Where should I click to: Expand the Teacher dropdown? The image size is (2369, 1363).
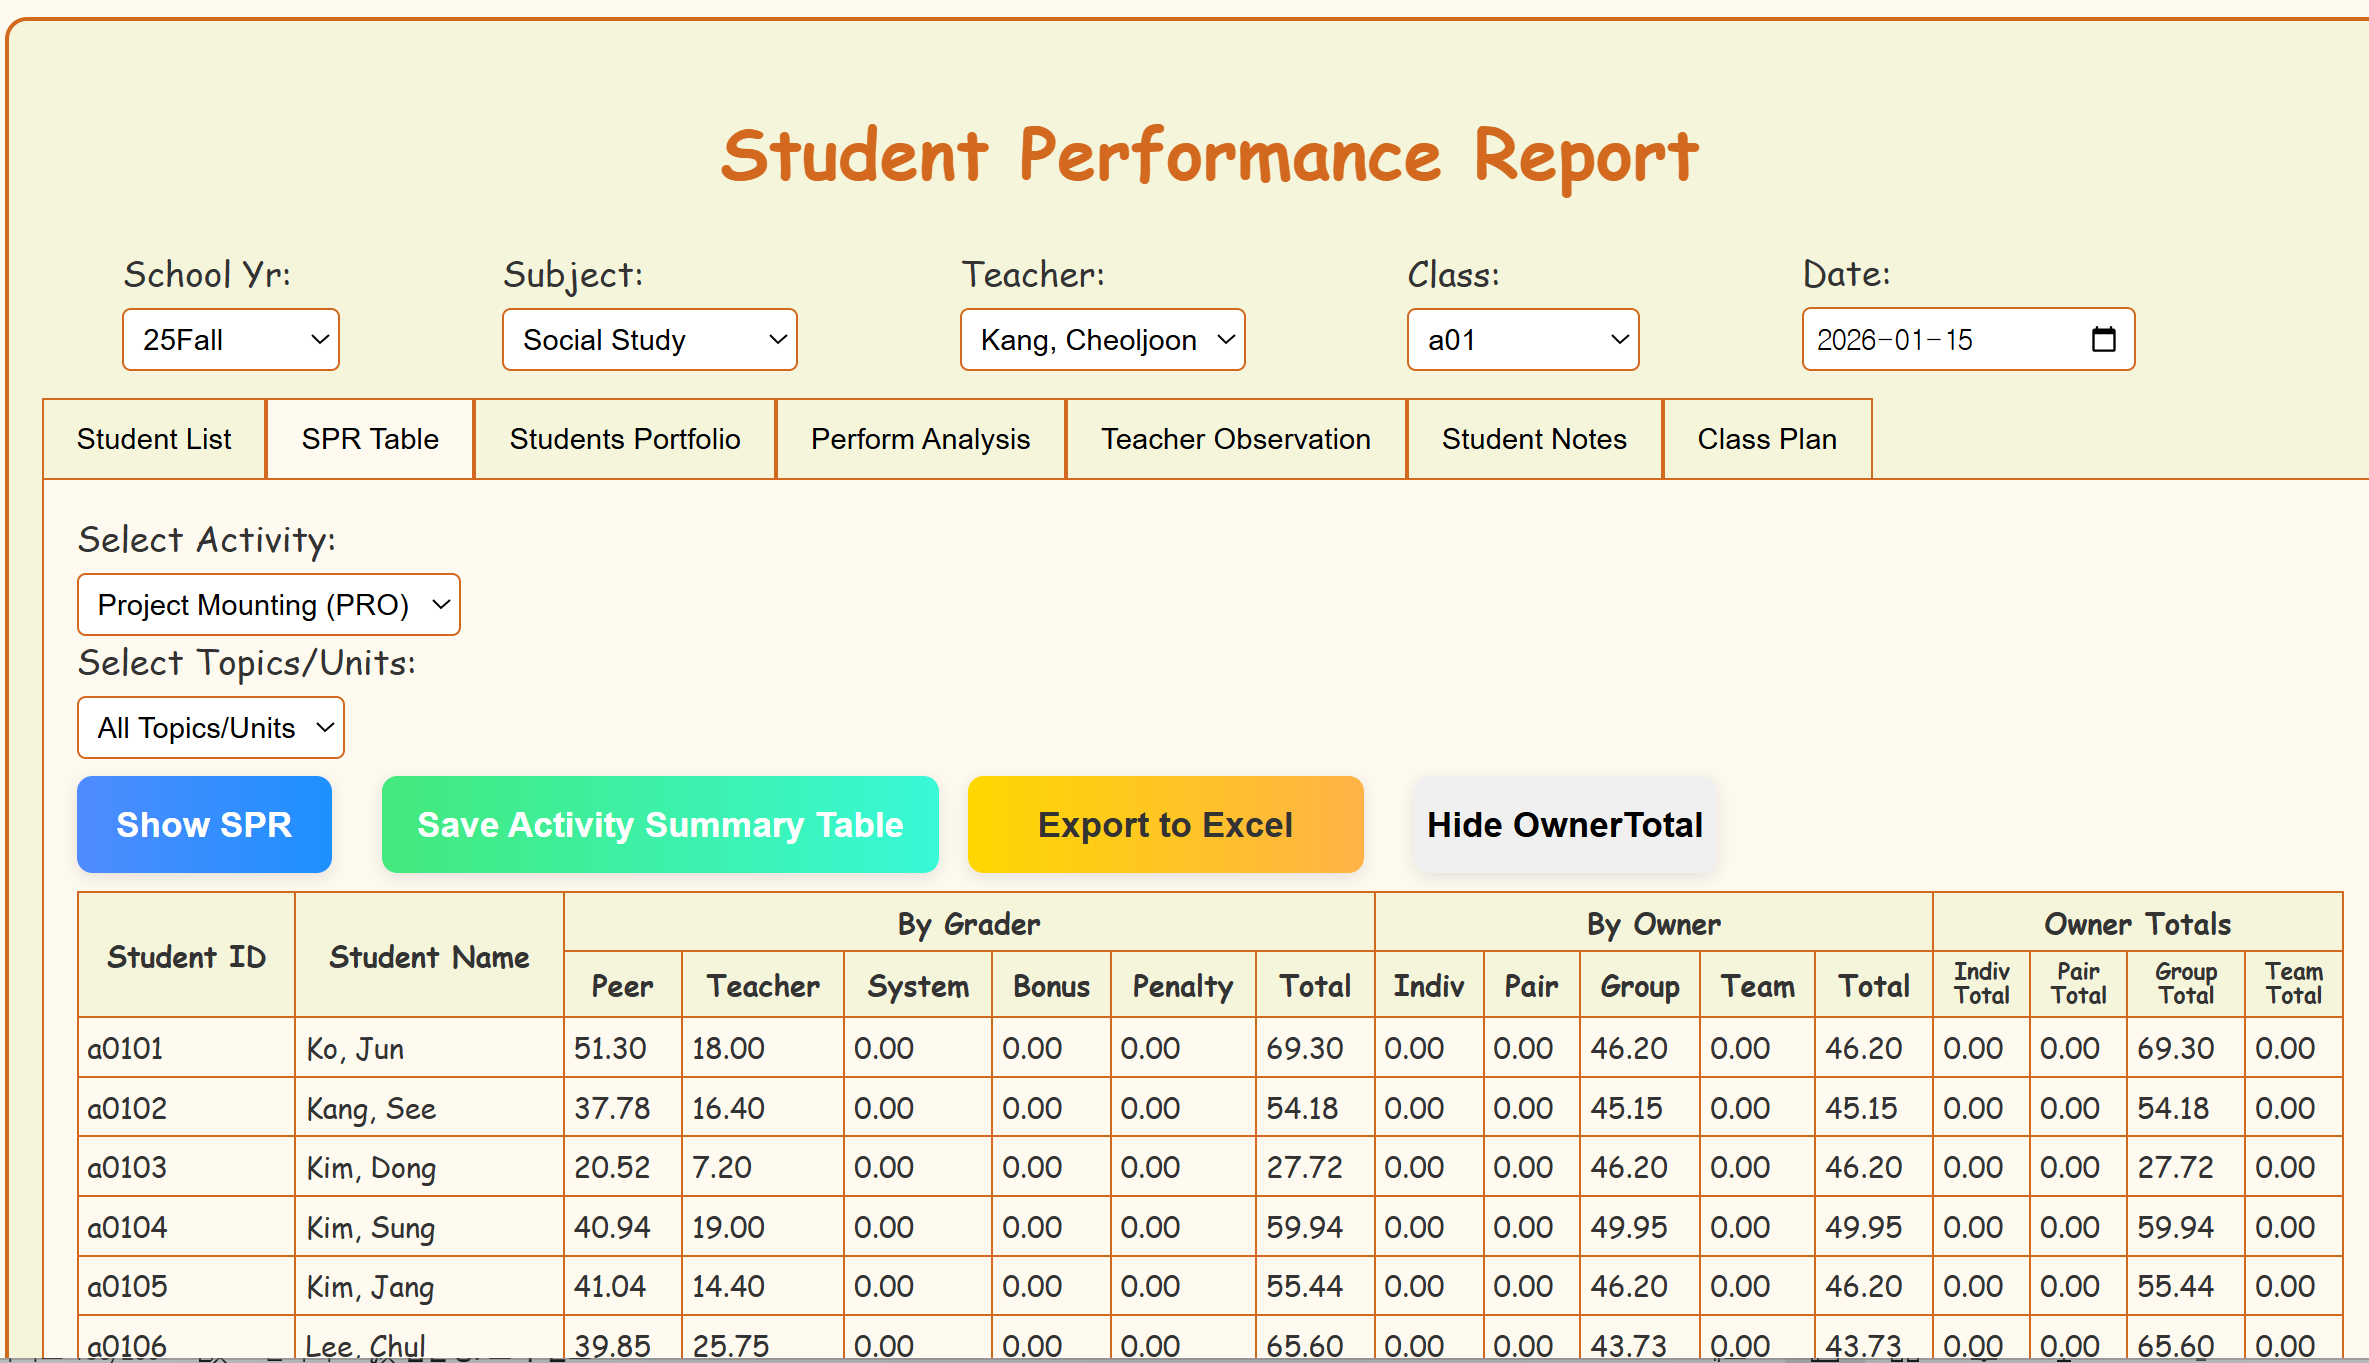click(x=1102, y=340)
